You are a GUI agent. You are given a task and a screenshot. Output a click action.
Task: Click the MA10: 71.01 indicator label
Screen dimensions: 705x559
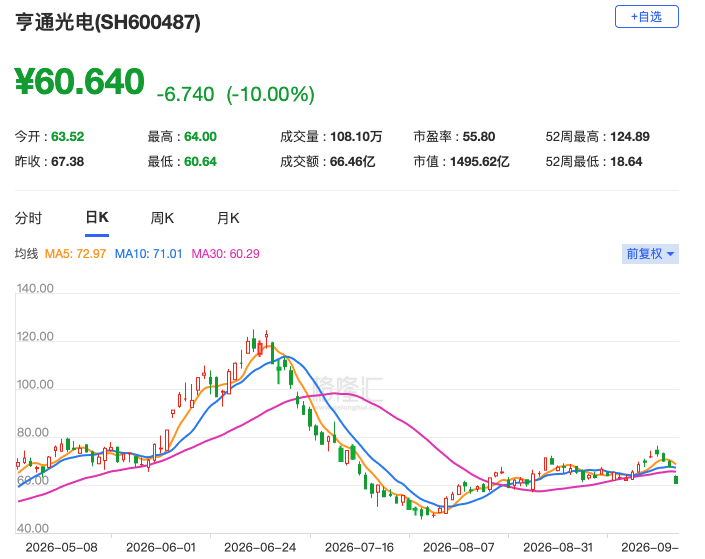(149, 254)
